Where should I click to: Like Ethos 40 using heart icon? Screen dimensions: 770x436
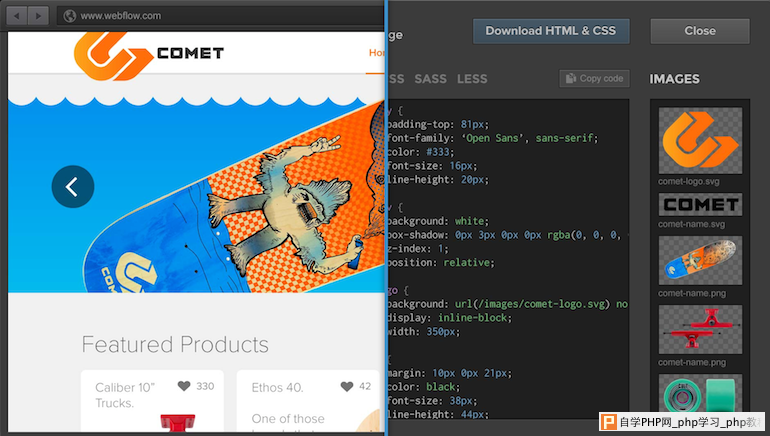347,386
